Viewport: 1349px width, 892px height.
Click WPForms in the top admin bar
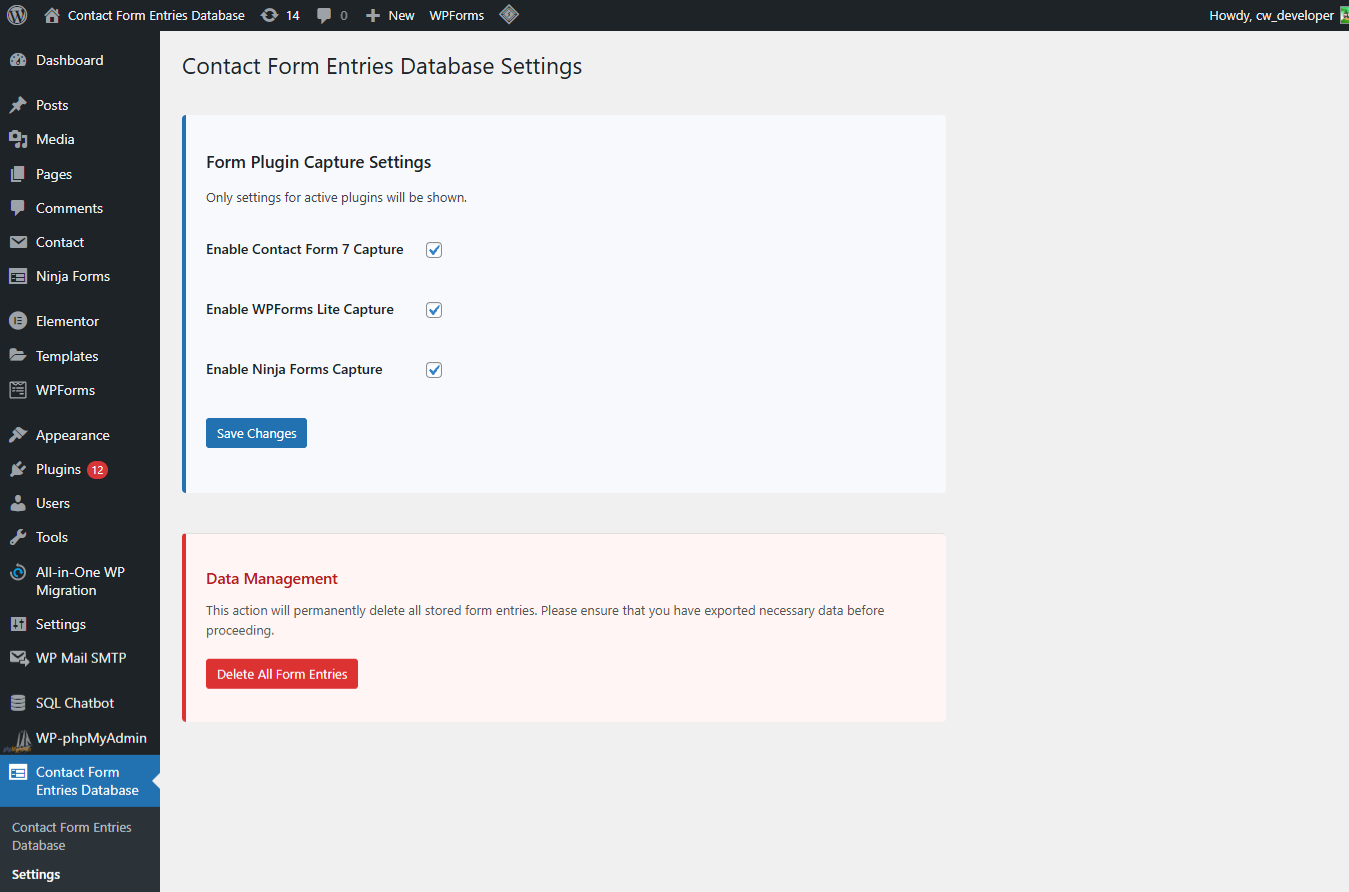[x=456, y=15]
